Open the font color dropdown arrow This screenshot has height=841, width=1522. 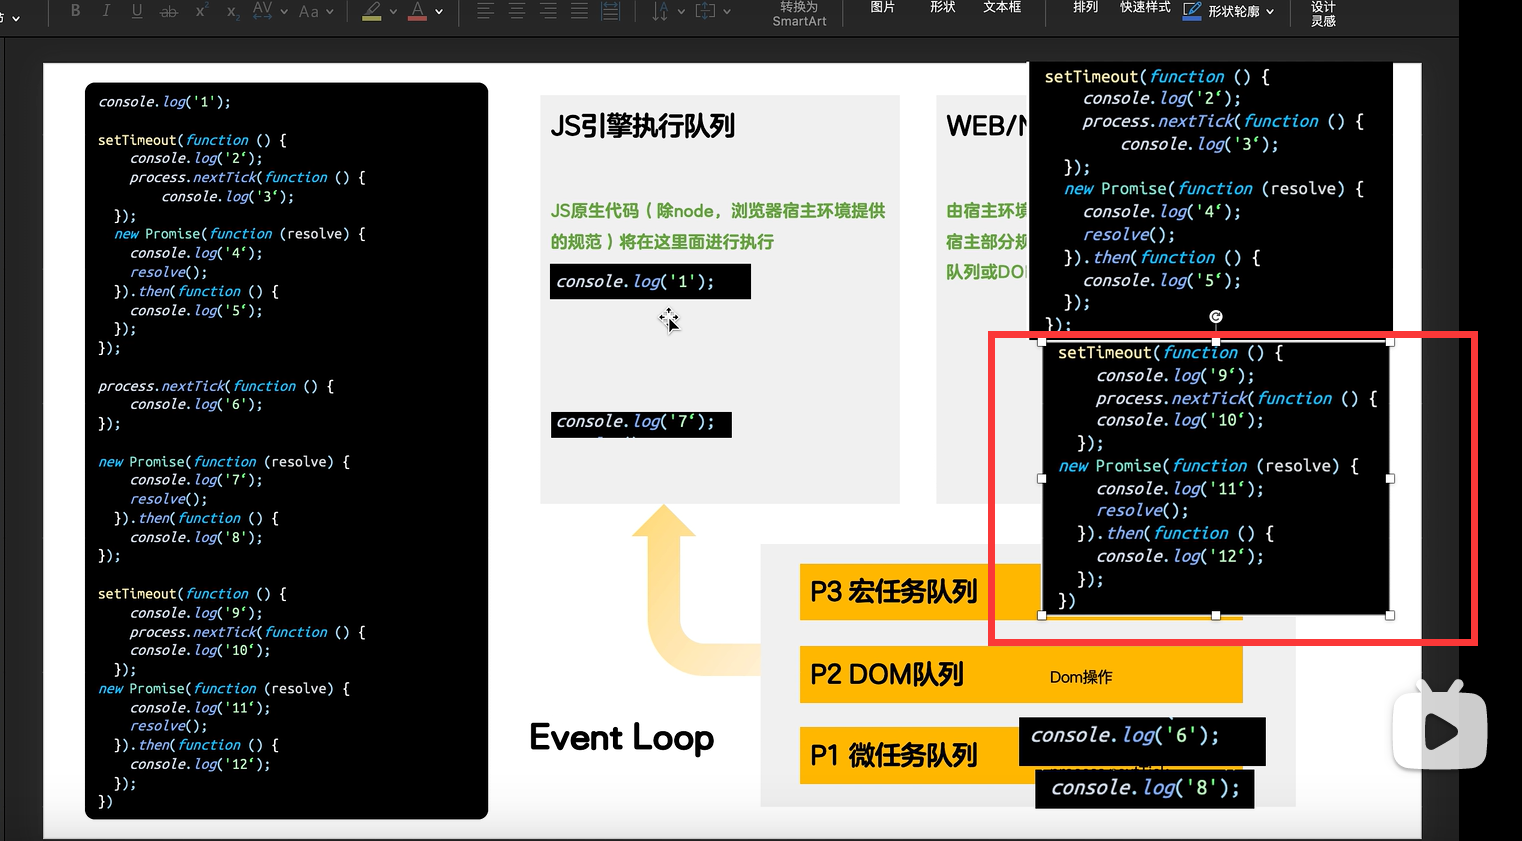tap(439, 12)
